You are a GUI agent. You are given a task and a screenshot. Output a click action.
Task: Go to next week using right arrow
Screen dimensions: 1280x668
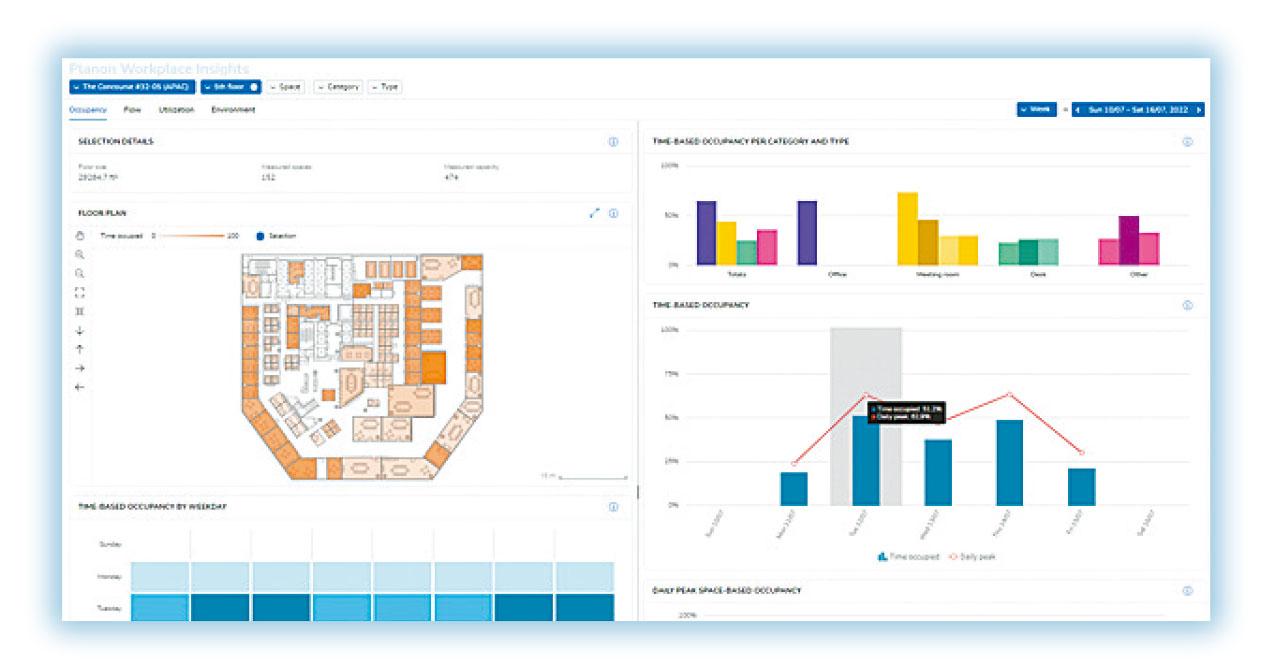[x=1198, y=109]
